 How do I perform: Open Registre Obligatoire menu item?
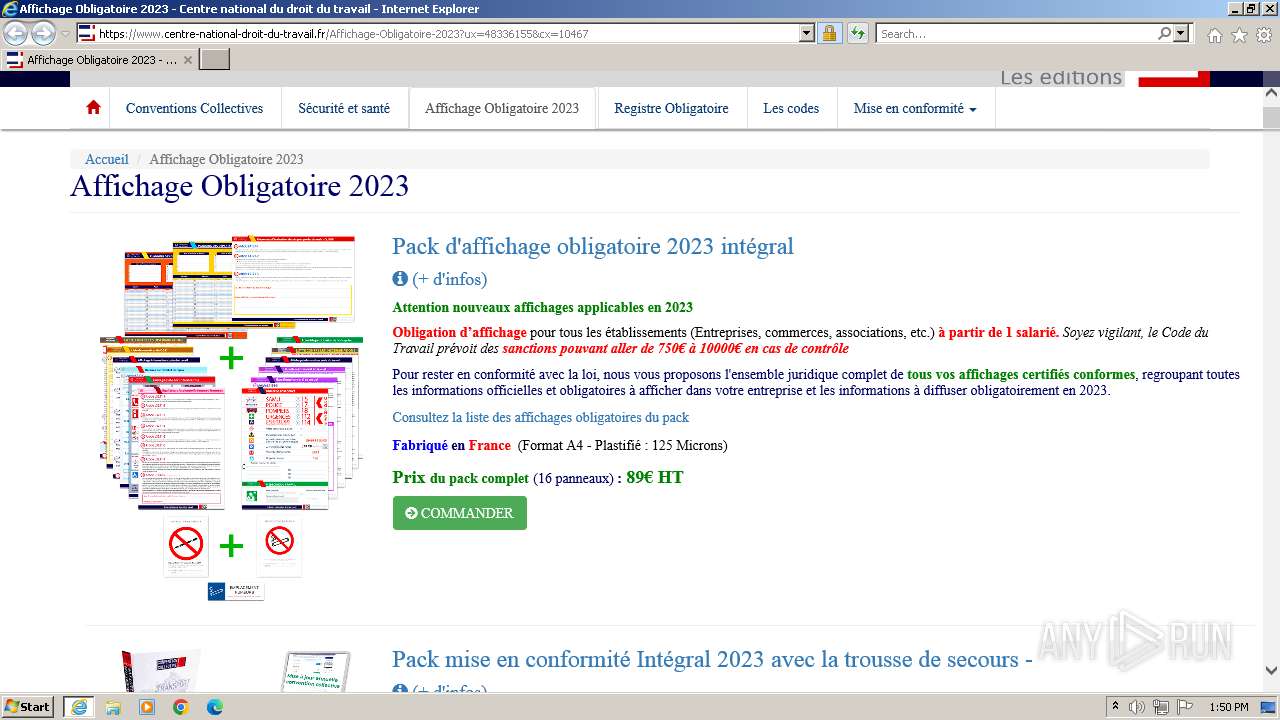click(671, 108)
